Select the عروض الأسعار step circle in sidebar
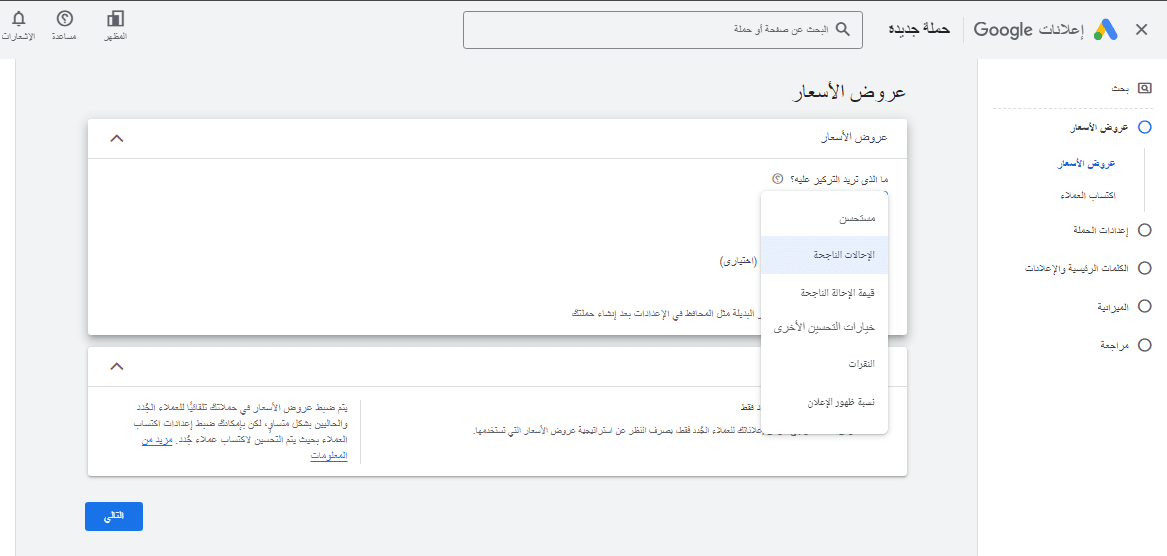1167x556 pixels. tap(1145, 127)
